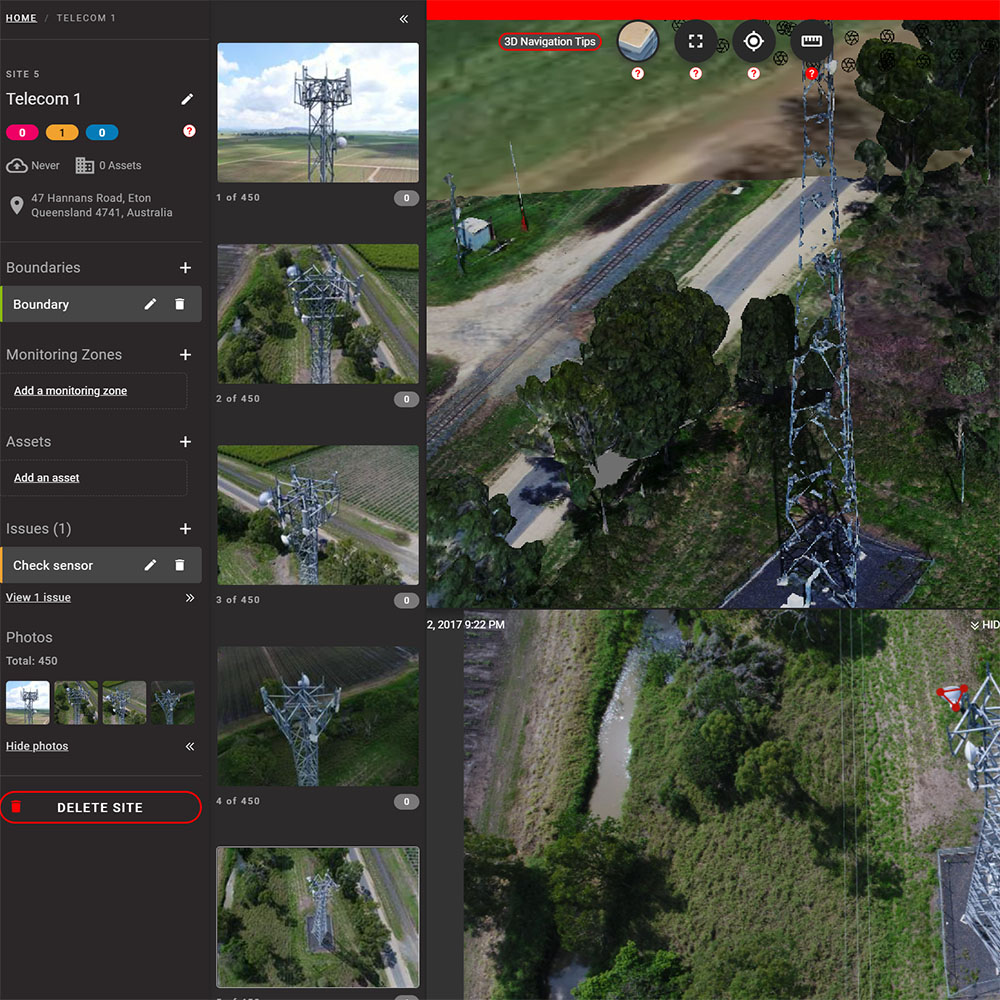
Task: Open second small thumbnail in Photos section
Action: [76, 703]
